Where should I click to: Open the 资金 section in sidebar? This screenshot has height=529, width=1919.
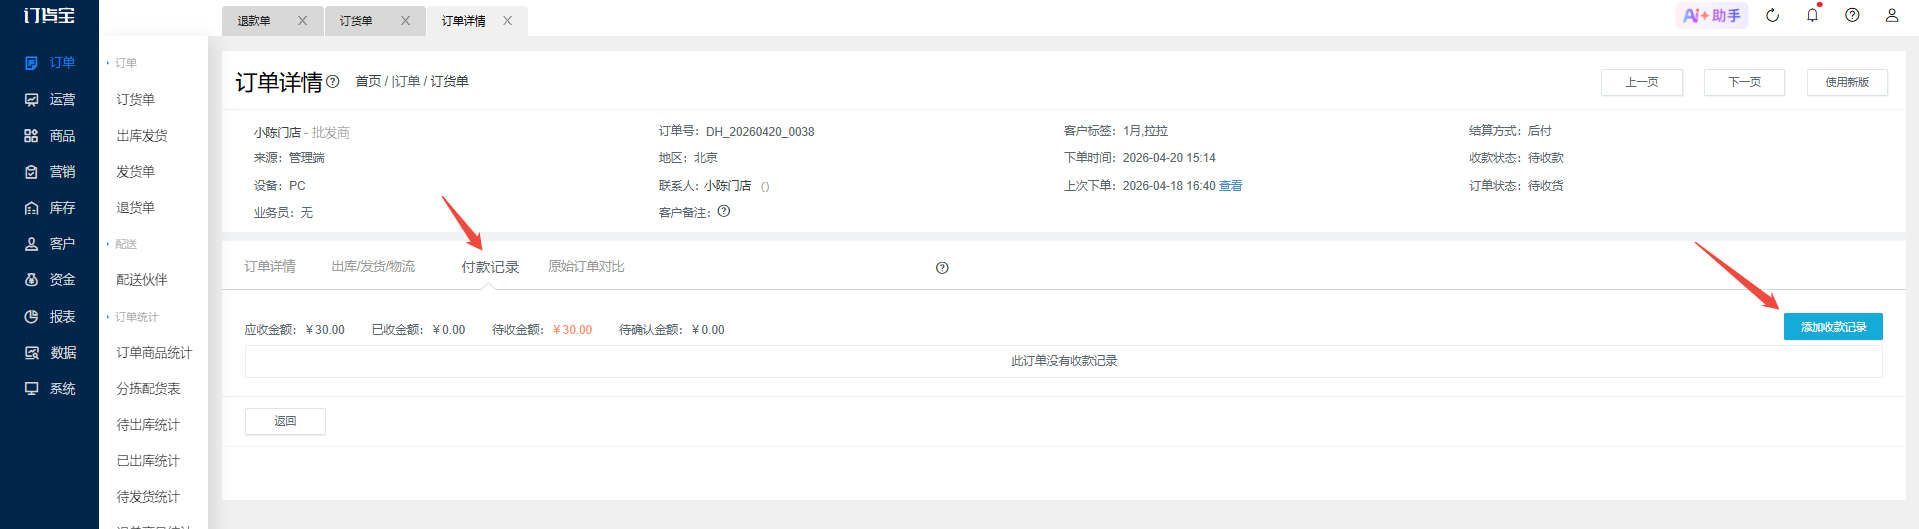click(x=50, y=280)
